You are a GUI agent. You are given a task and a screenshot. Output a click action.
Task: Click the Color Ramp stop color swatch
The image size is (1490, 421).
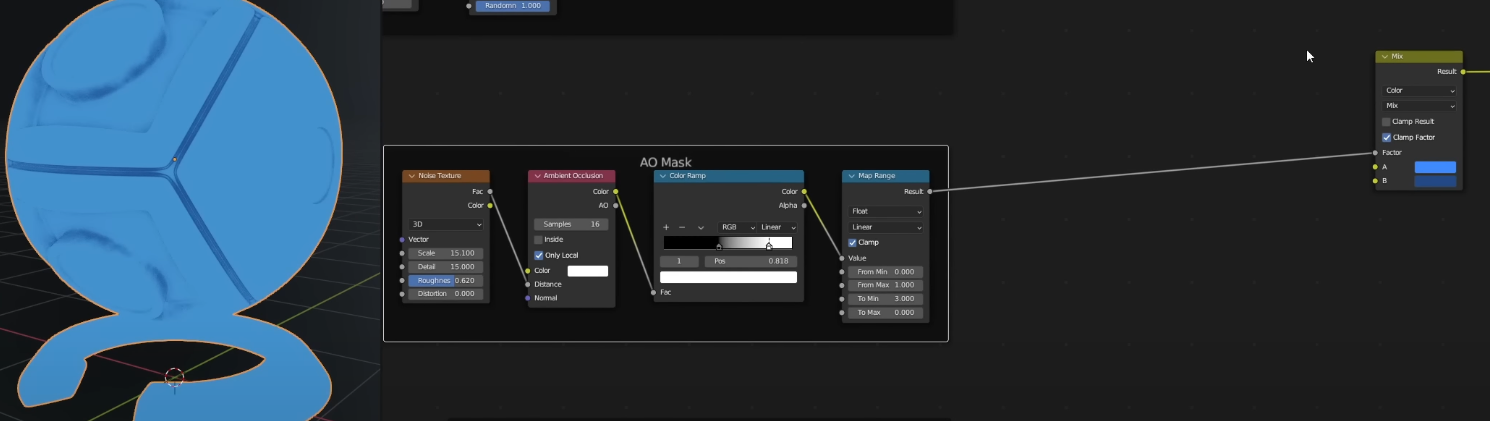(728, 277)
